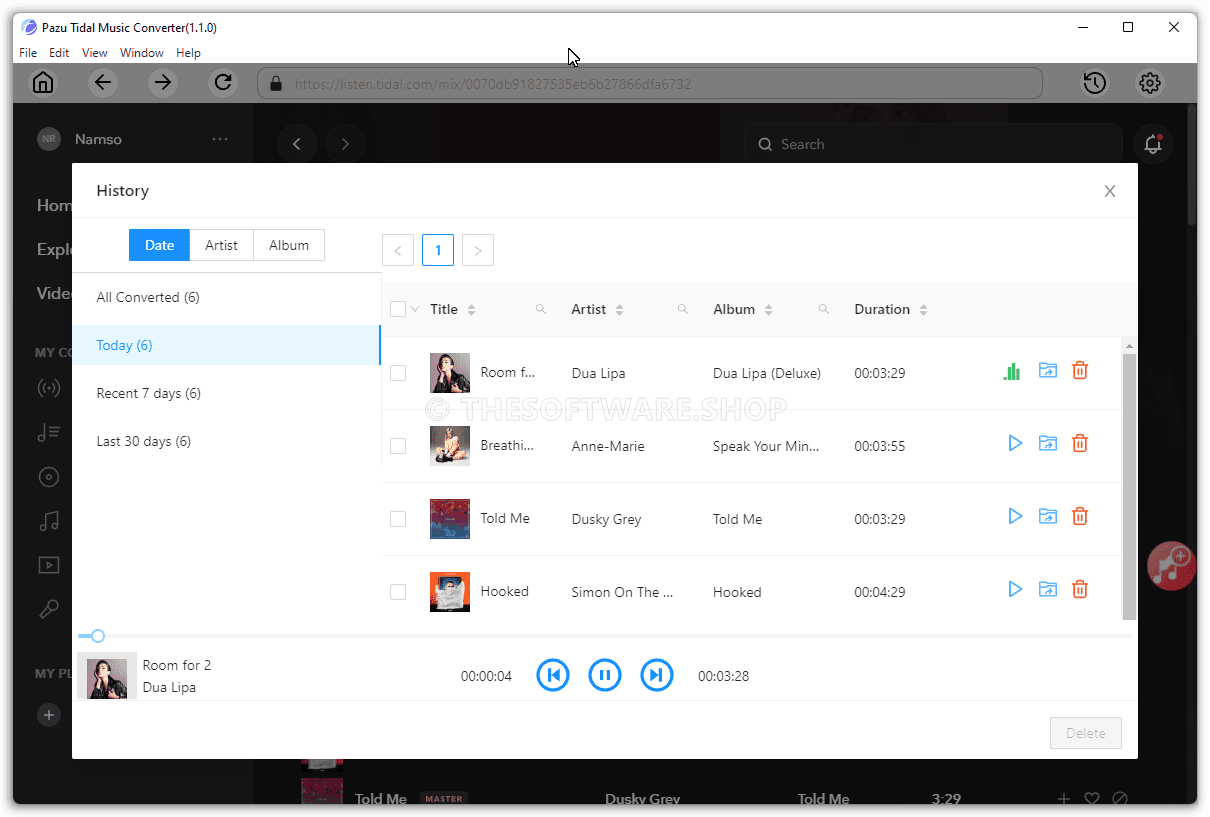
Task: Play the Told Me track
Action: coord(1015,516)
